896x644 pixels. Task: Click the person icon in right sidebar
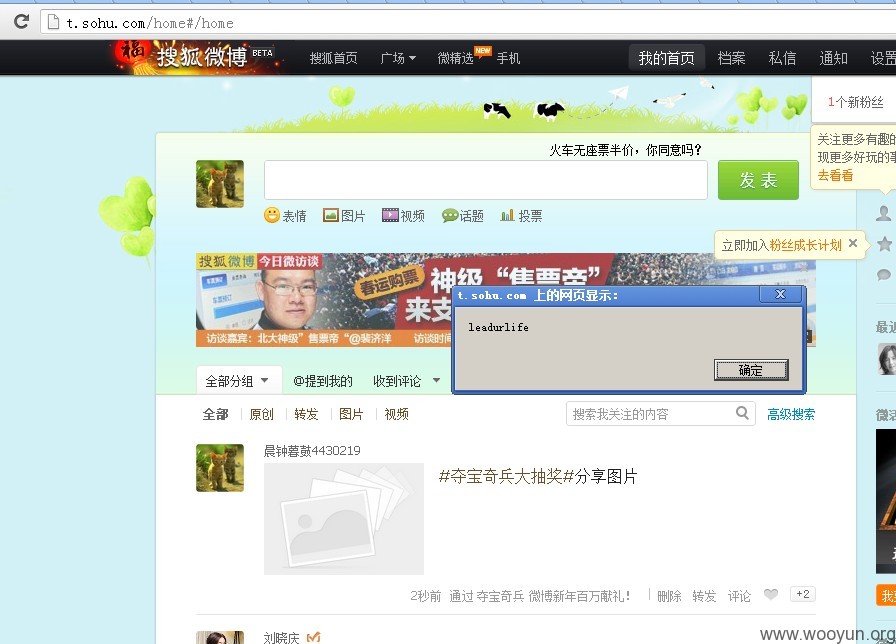pyautogui.click(x=883, y=214)
